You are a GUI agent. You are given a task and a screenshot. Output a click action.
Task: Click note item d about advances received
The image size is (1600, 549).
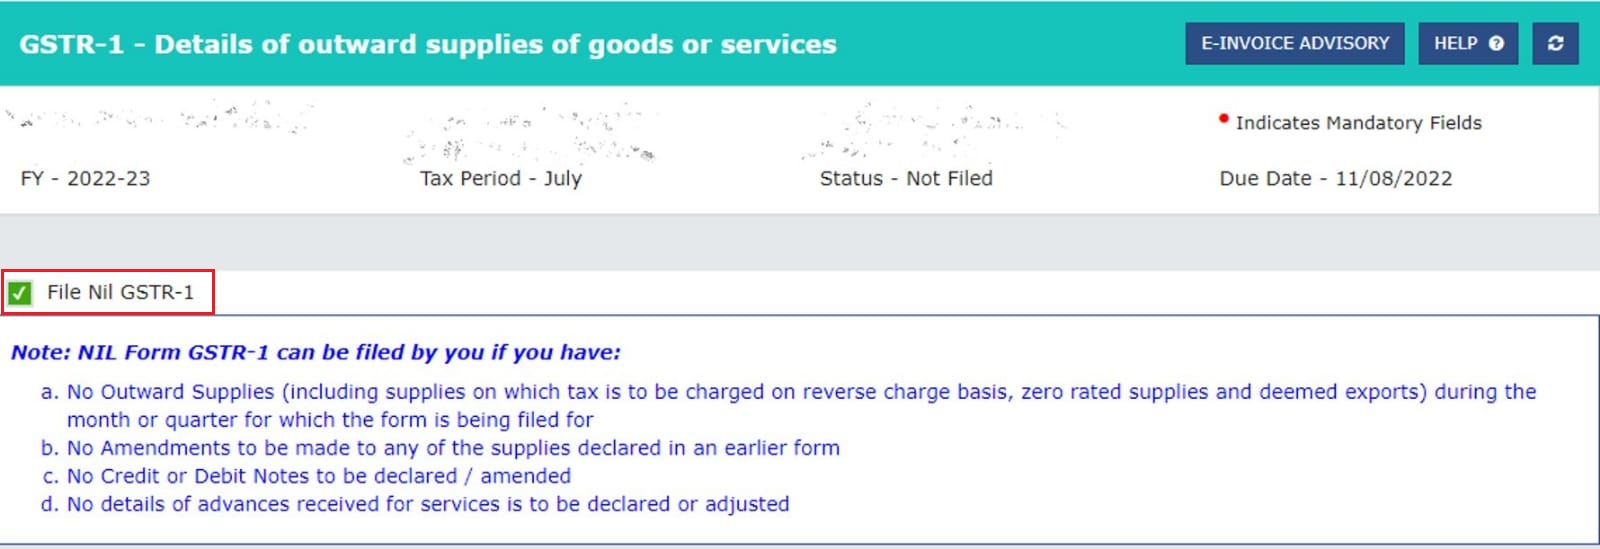point(427,504)
